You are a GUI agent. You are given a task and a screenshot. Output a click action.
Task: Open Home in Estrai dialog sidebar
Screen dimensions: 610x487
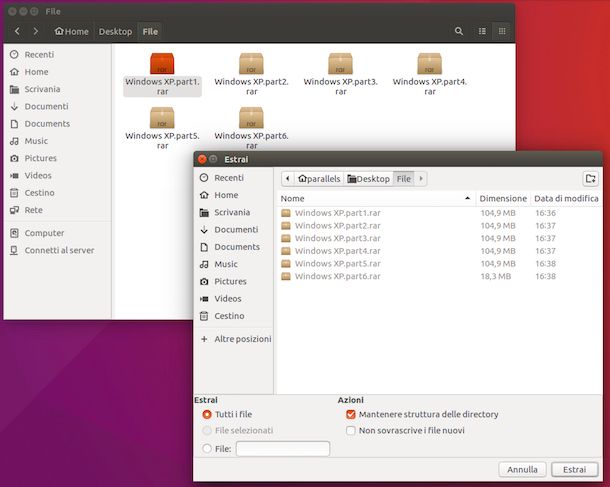point(233,195)
